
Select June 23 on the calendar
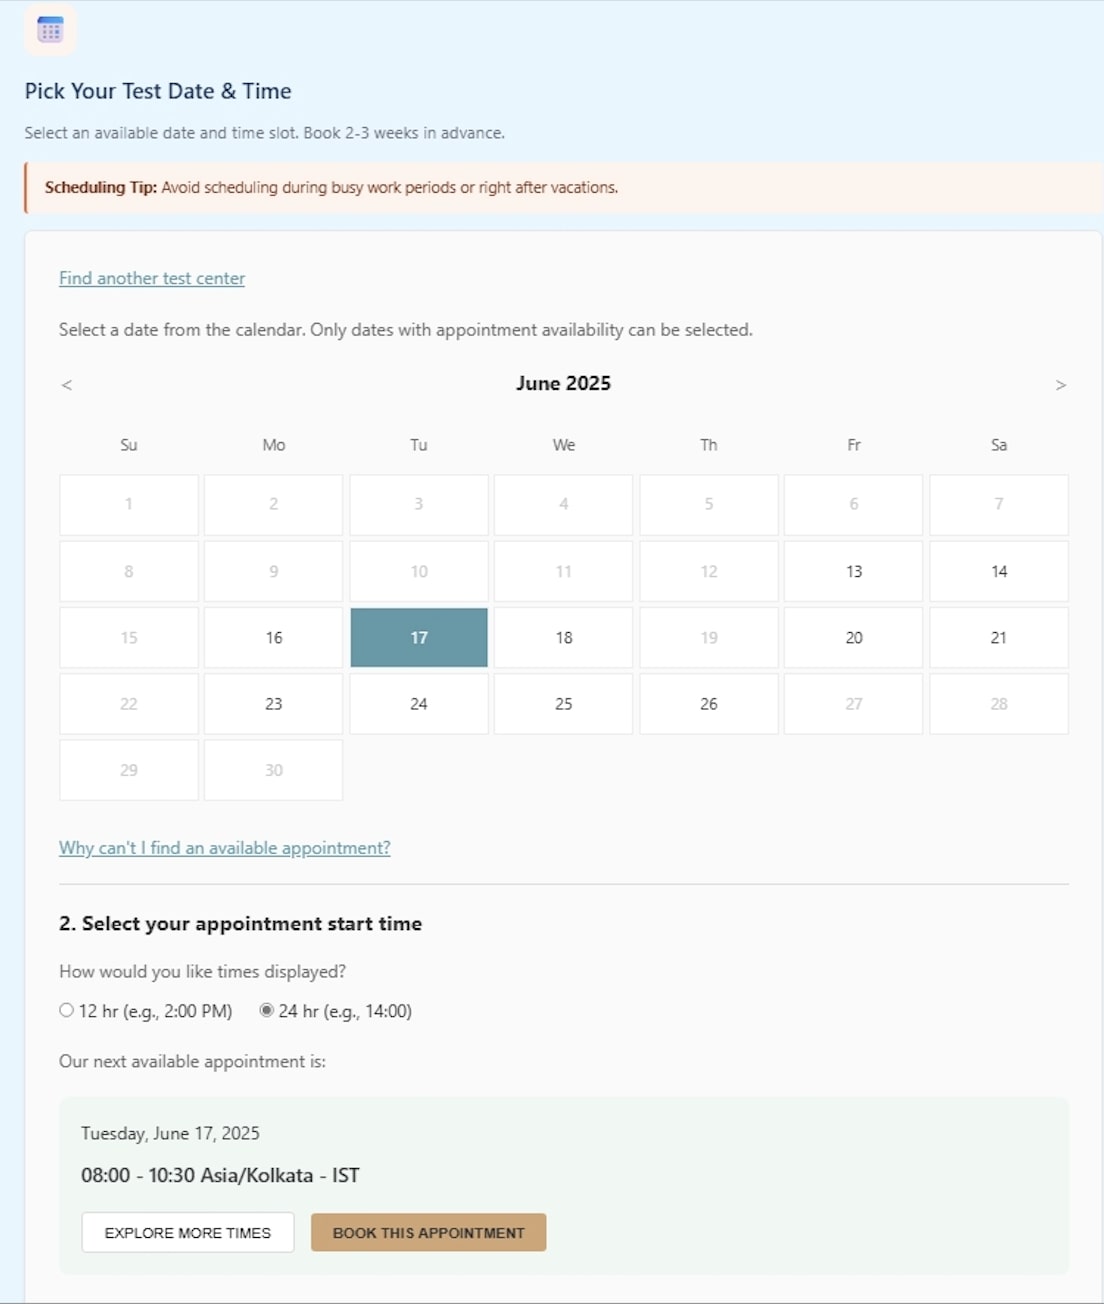(273, 703)
